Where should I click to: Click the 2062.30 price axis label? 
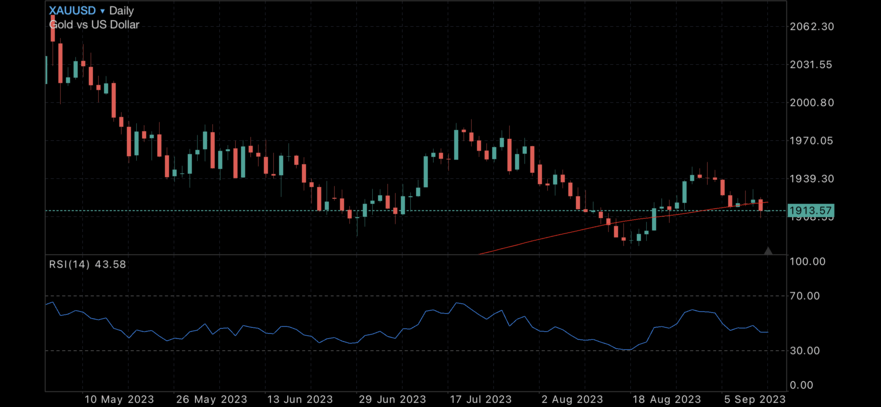pyautogui.click(x=811, y=27)
